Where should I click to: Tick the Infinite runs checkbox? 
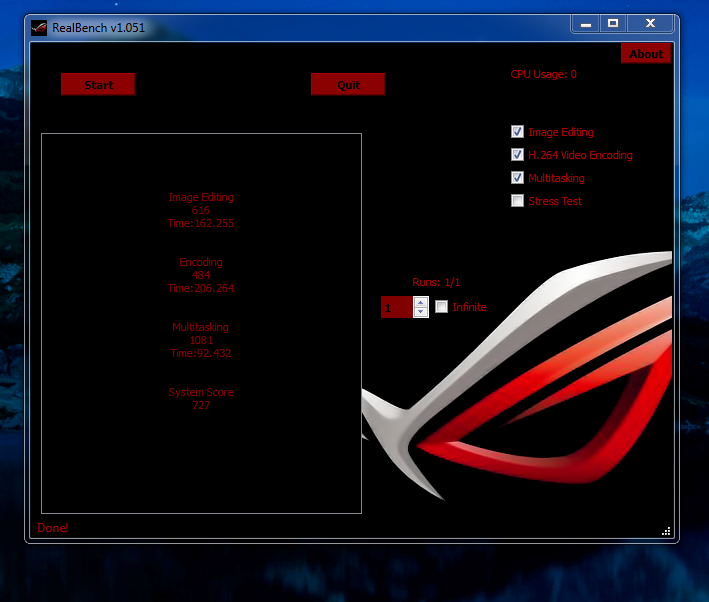(441, 307)
